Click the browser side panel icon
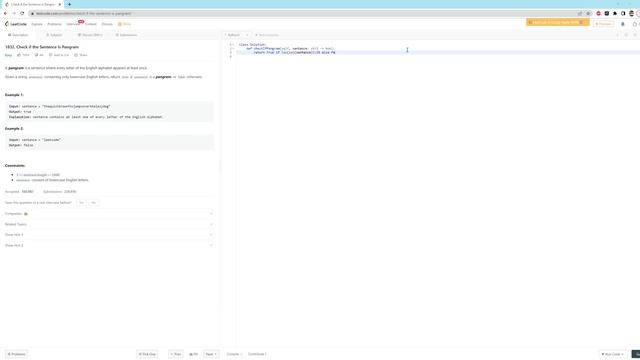 tap(623, 13)
